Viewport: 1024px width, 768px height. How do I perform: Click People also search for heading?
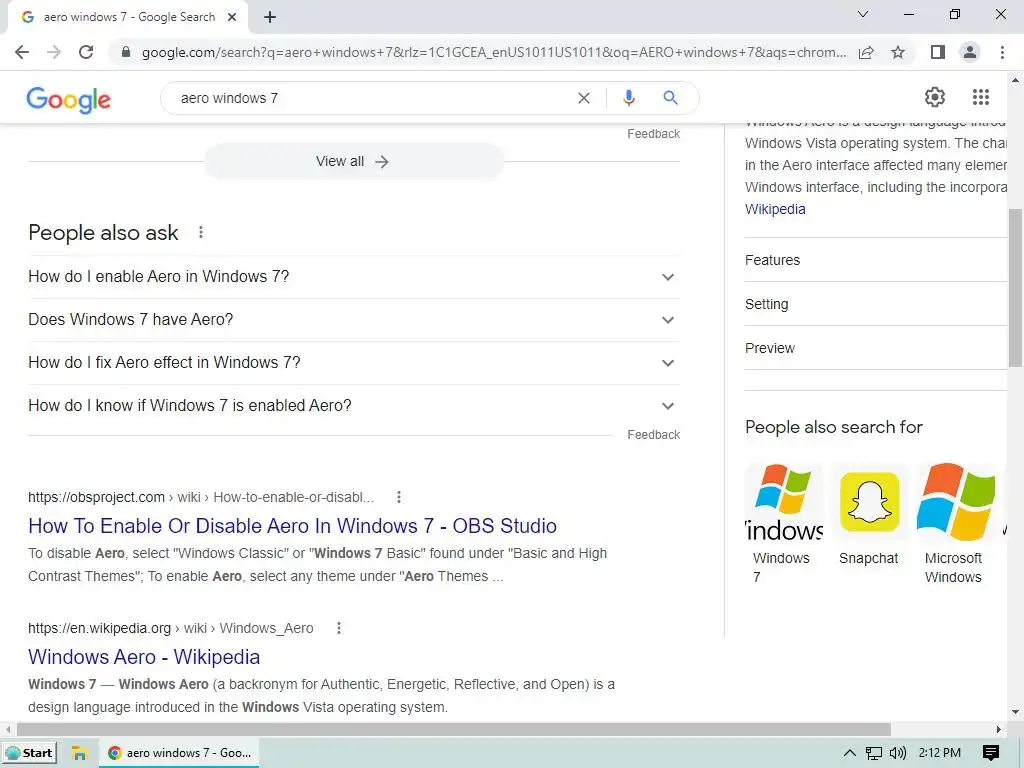click(834, 427)
